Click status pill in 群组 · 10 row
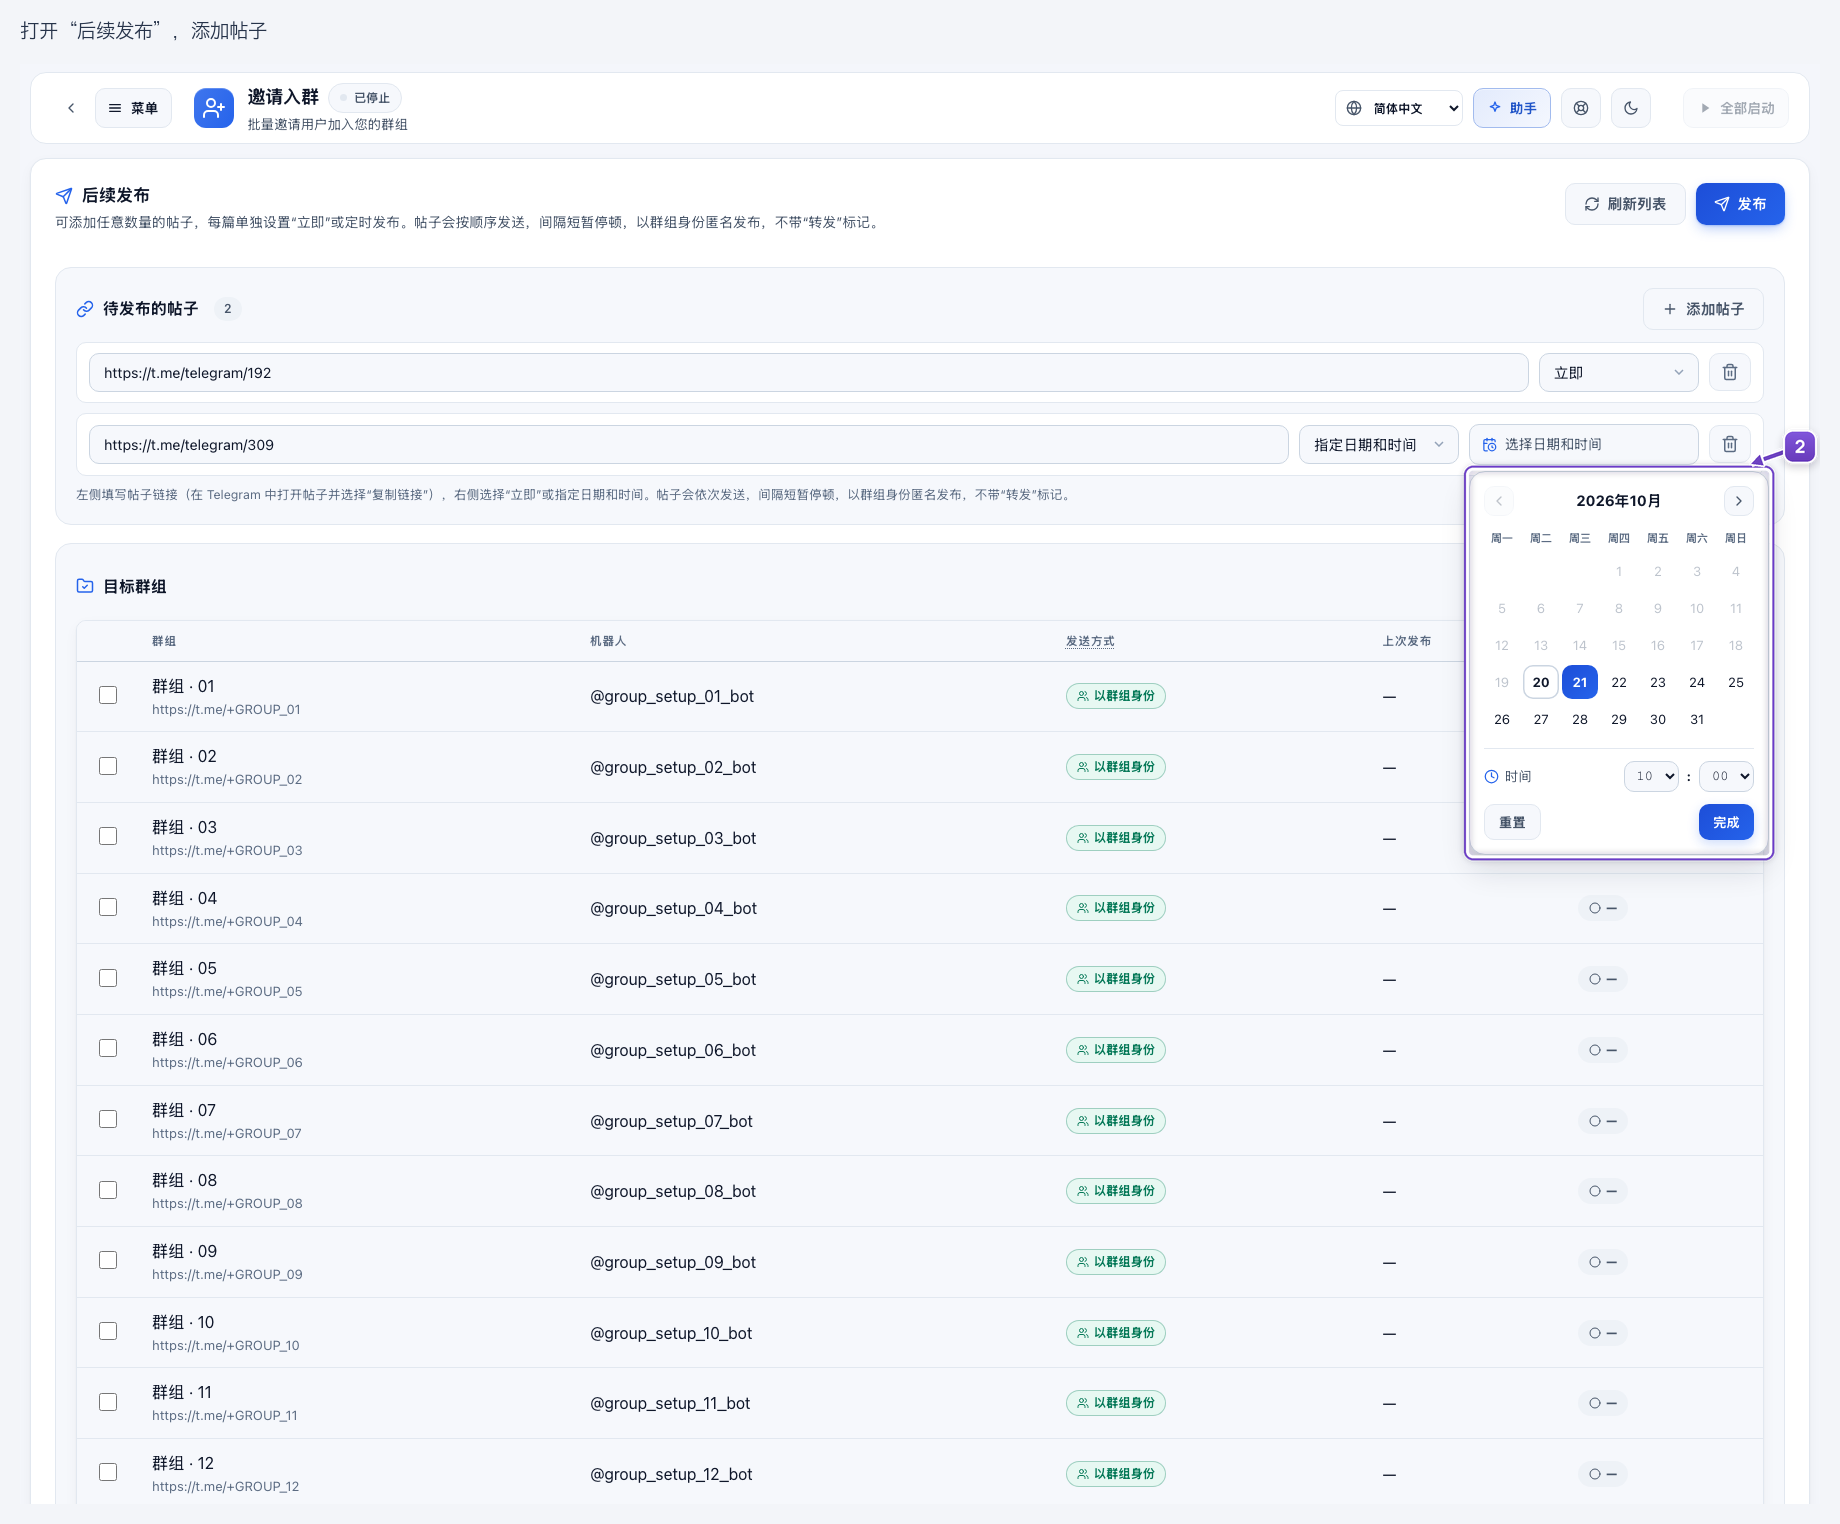The height and width of the screenshot is (1524, 1840). pyautogui.click(x=1603, y=1333)
